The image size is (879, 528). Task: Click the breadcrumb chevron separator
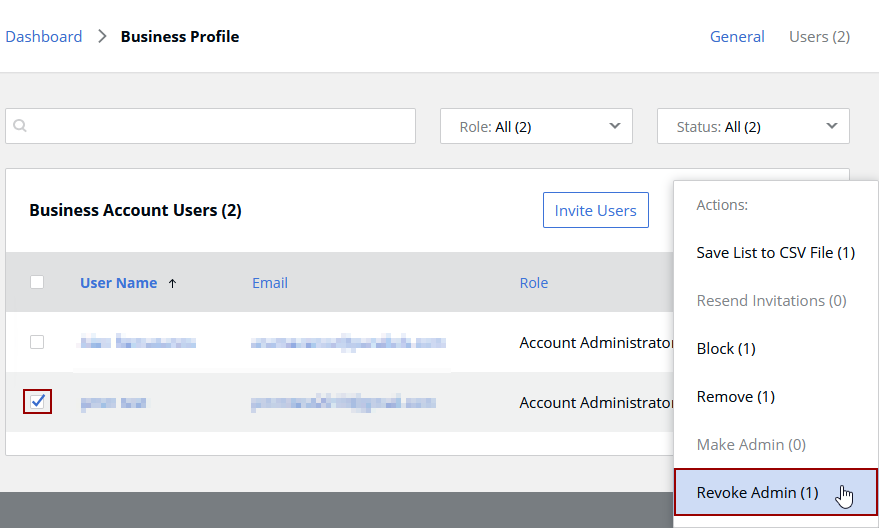102,37
